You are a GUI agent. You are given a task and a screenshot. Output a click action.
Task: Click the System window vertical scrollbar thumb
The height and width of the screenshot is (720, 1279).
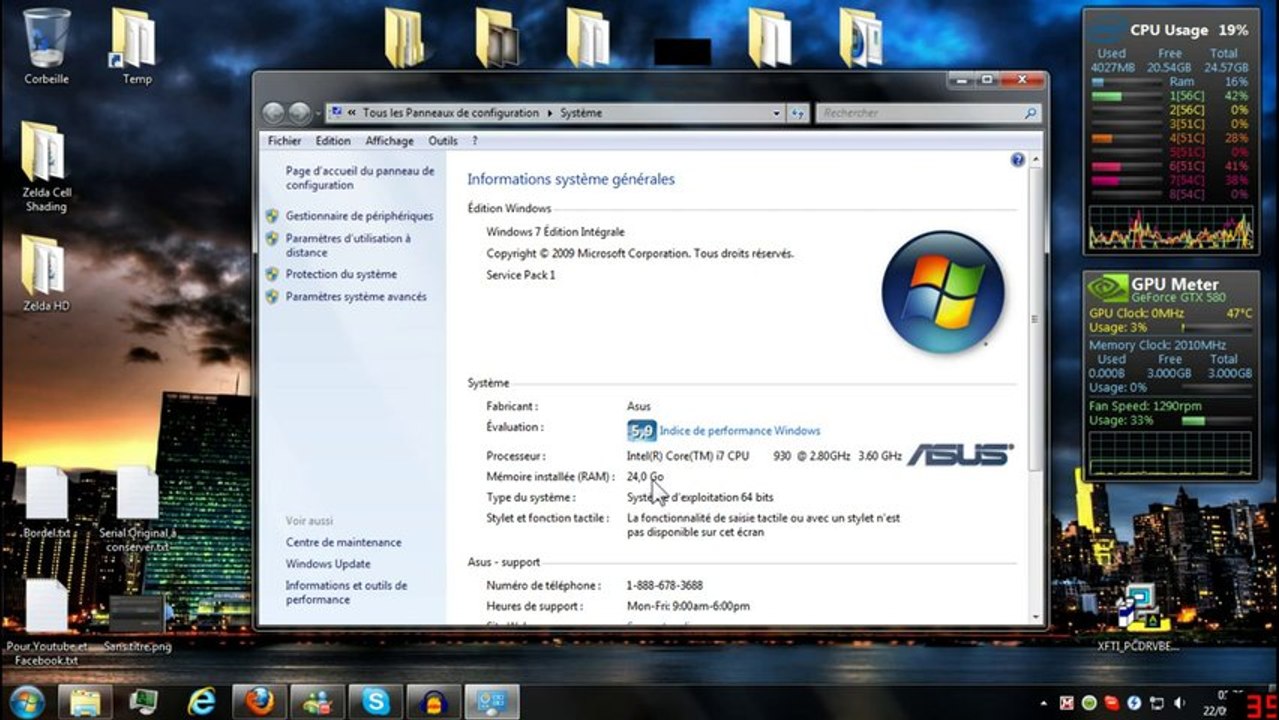[1035, 318]
